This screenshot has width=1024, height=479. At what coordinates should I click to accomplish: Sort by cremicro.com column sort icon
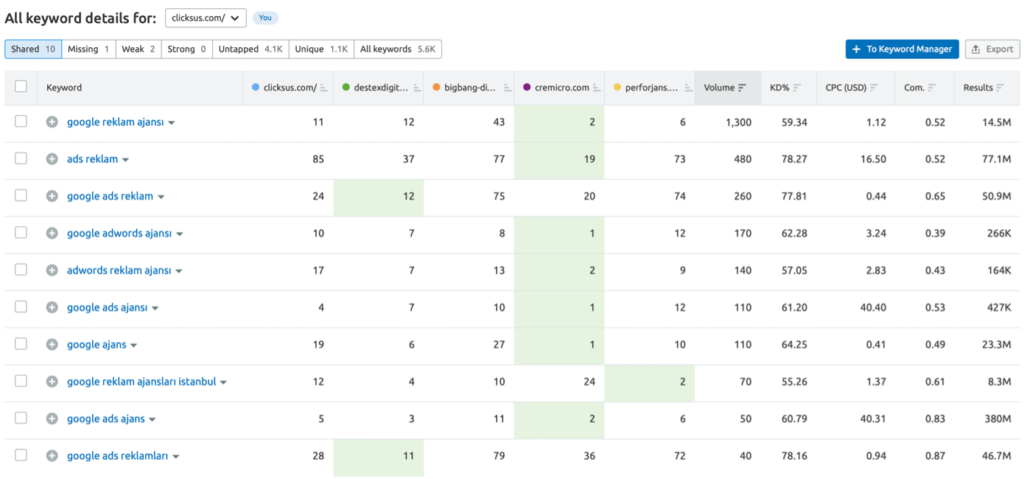pyautogui.click(x=597, y=88)
